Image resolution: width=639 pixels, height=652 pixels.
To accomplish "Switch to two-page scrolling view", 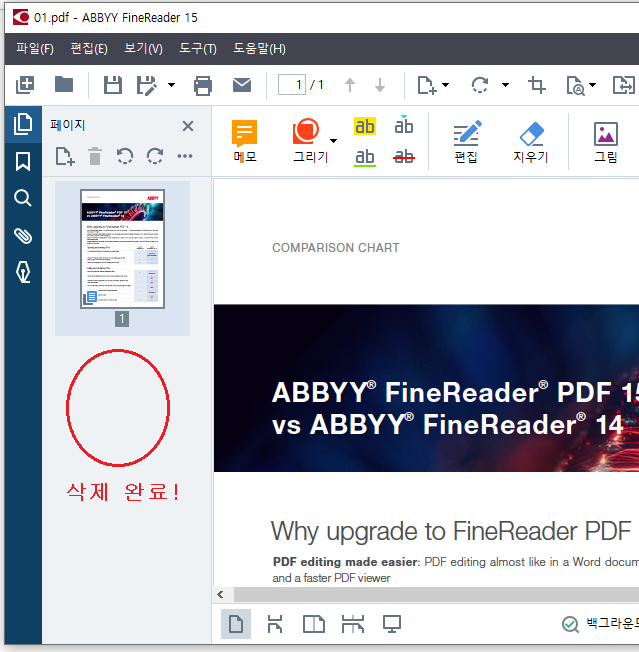I will click(x=353, y=624).
